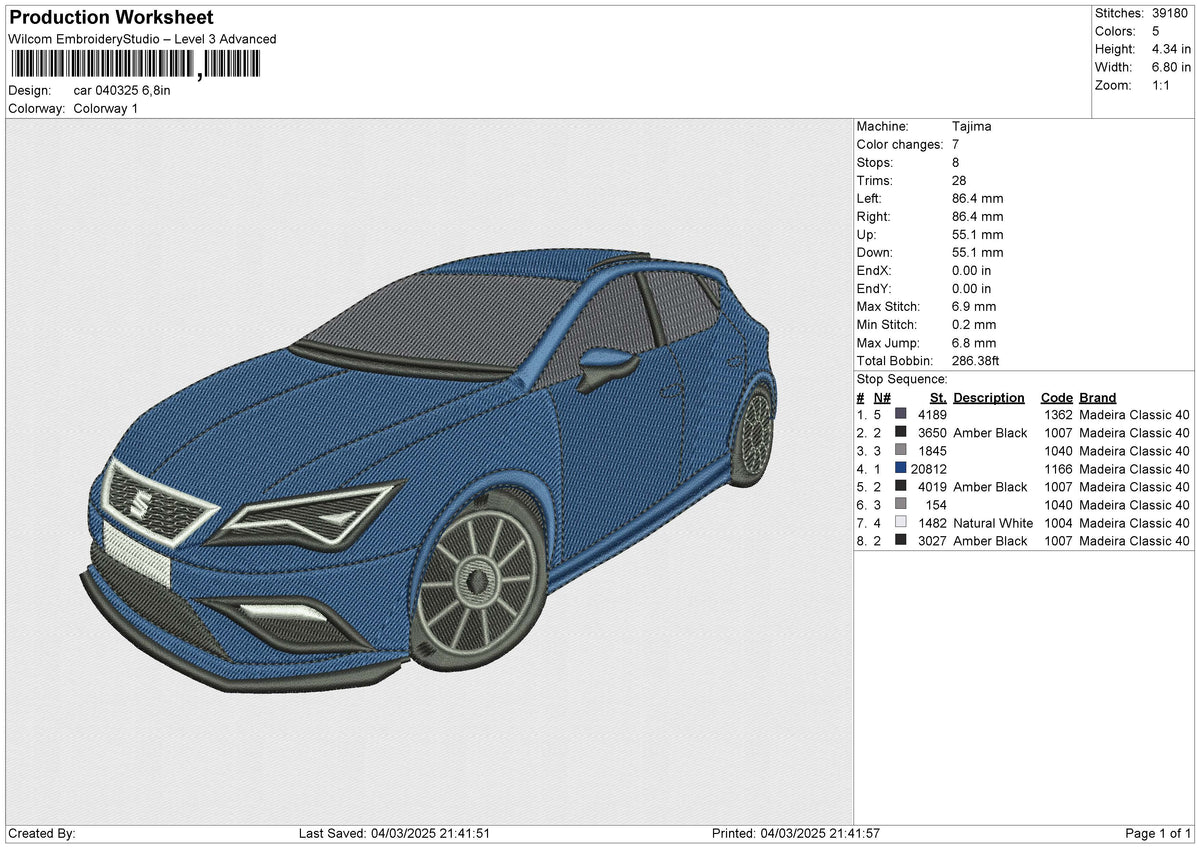Click the Zoom value 1:1
This screenshot has height=848, width=1200.
pos(1162,85)
